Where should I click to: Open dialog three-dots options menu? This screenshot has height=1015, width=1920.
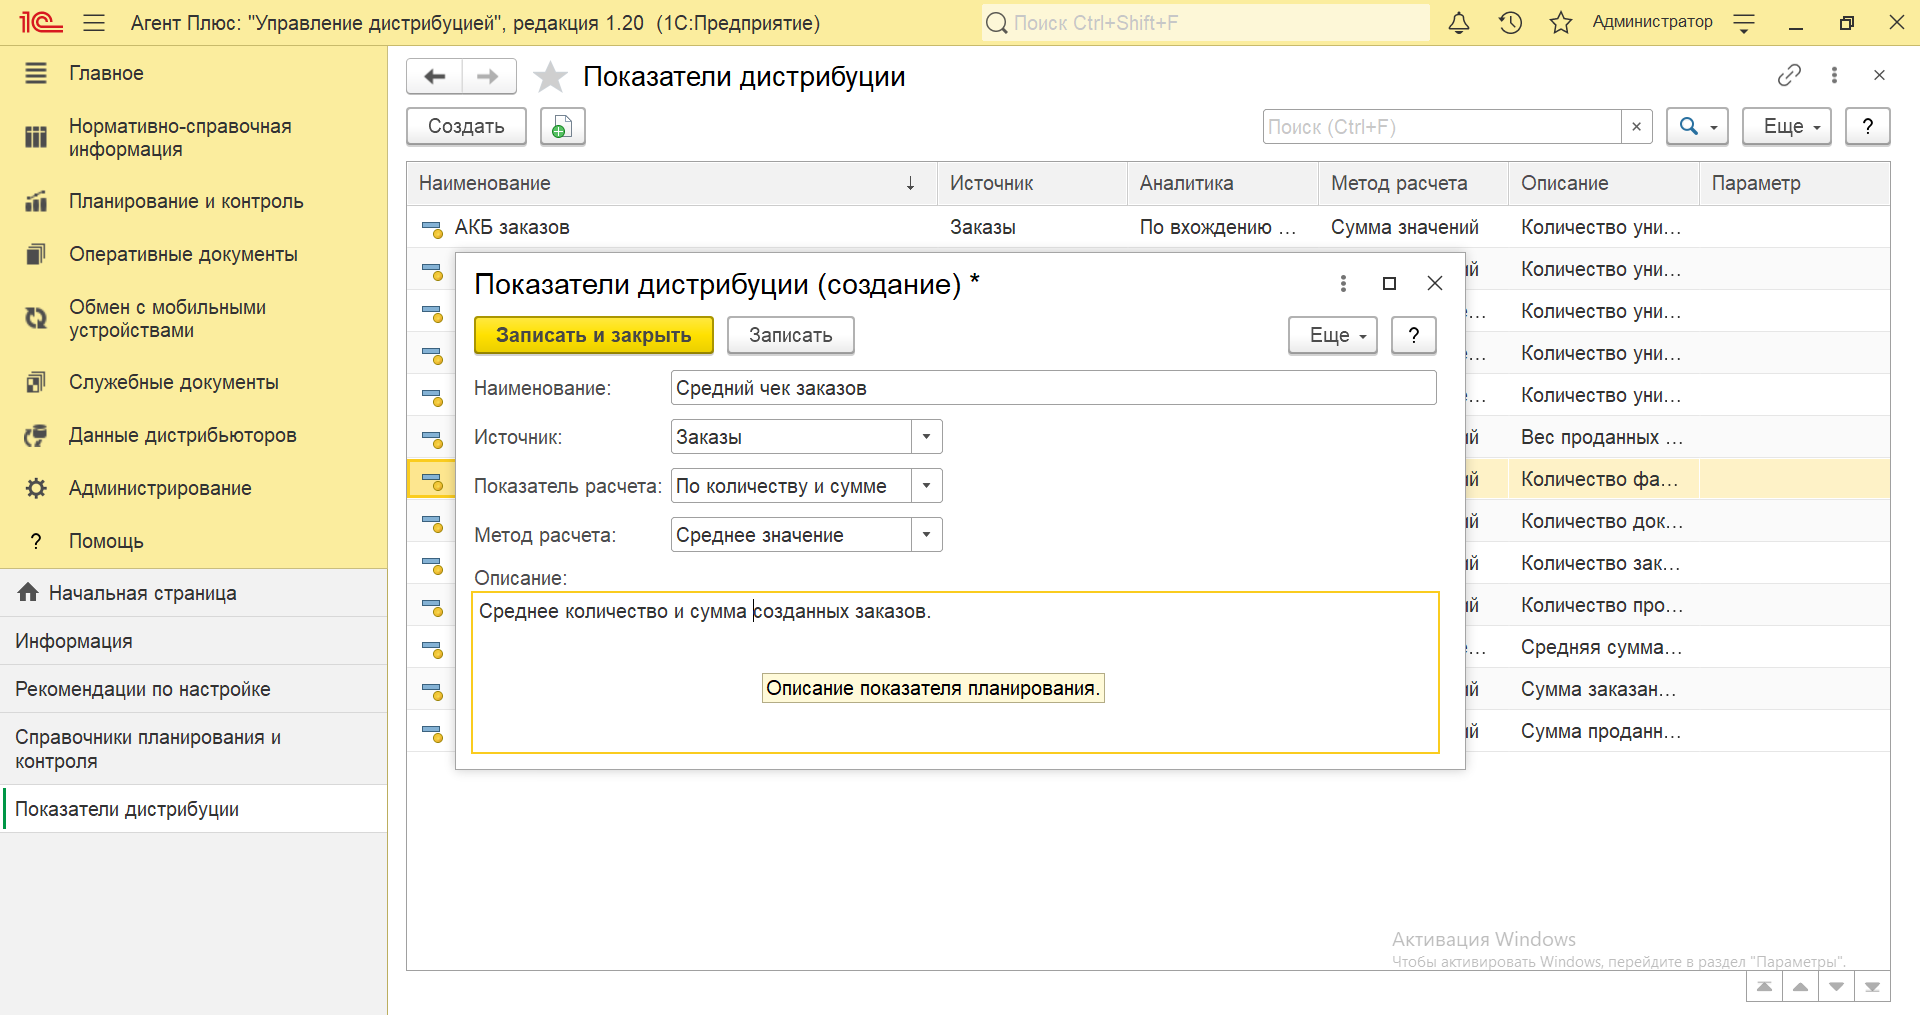click(x=1343, y=284)
